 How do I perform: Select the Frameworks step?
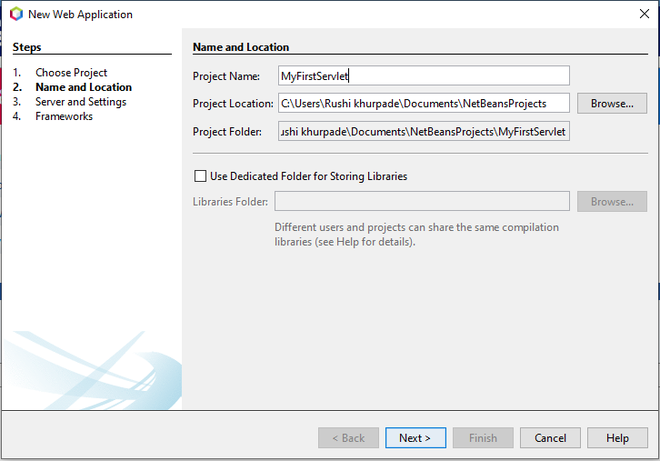pyautogui.click(x=64, y=116)
